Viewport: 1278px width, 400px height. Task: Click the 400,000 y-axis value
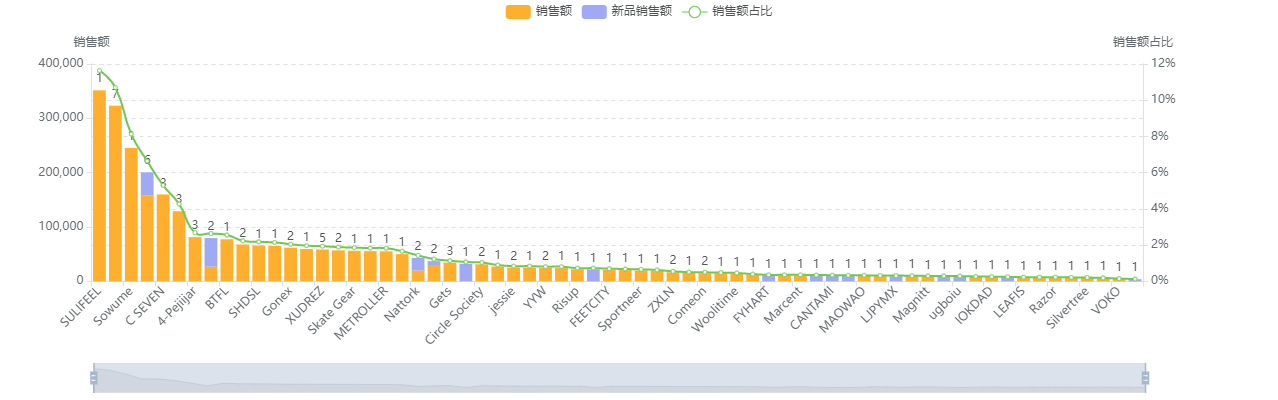tap(60, 63)
